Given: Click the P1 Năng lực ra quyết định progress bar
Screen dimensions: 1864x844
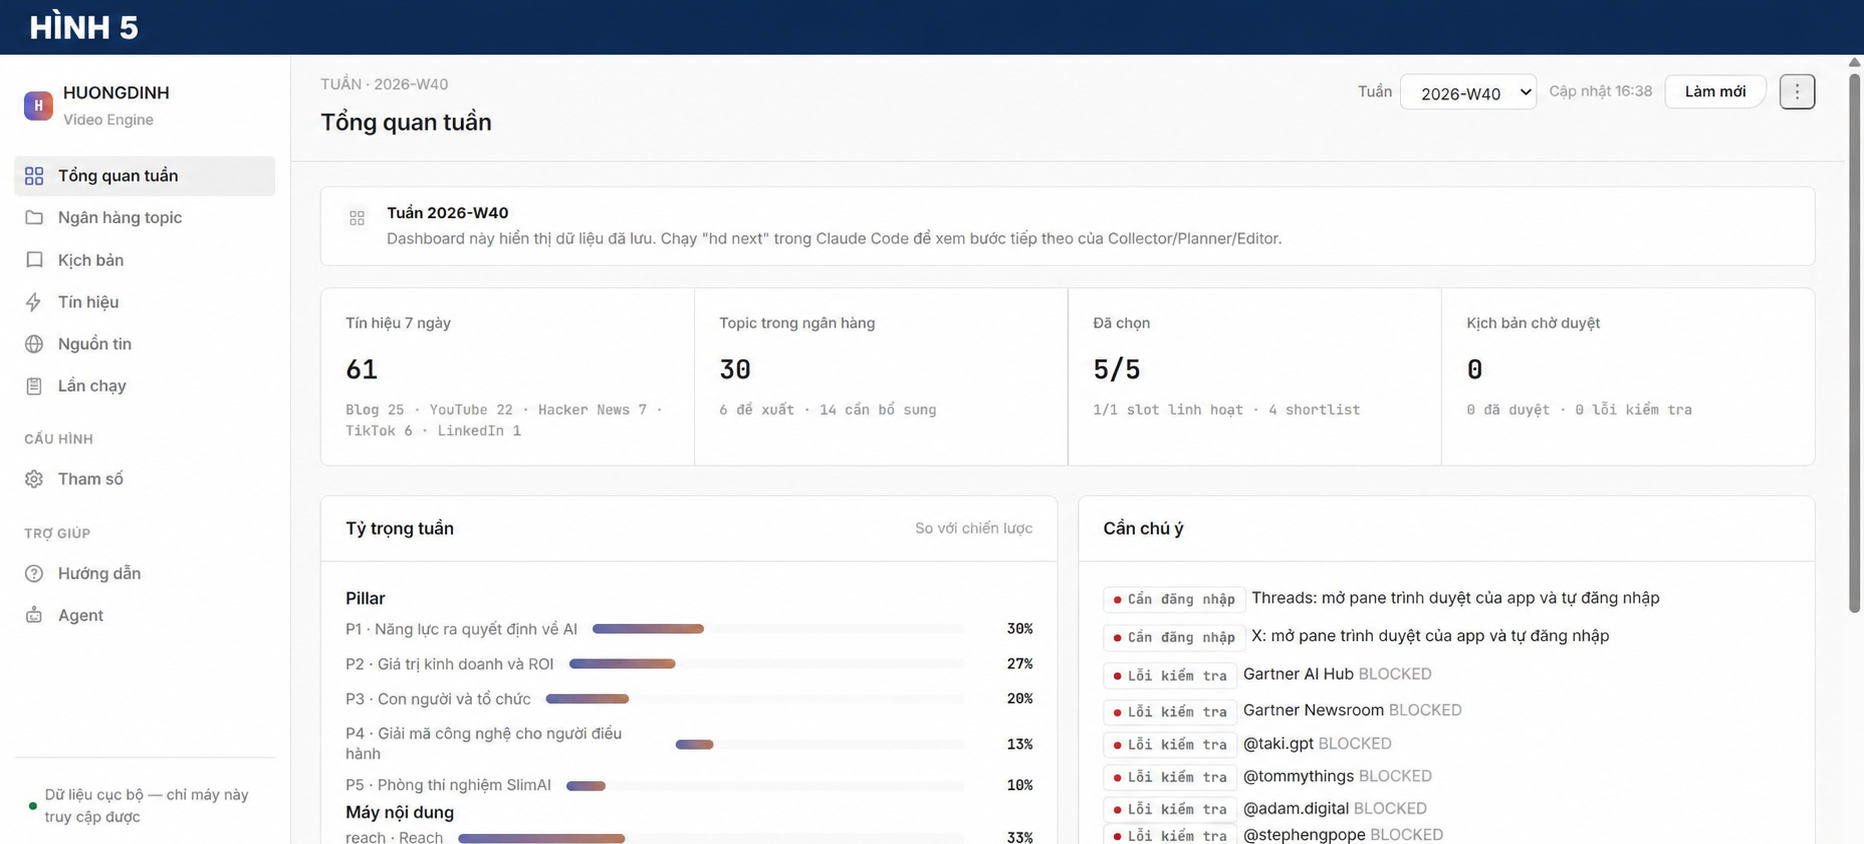Looking at the screenshot, I should pyautogui.click(x=779, y=629).
